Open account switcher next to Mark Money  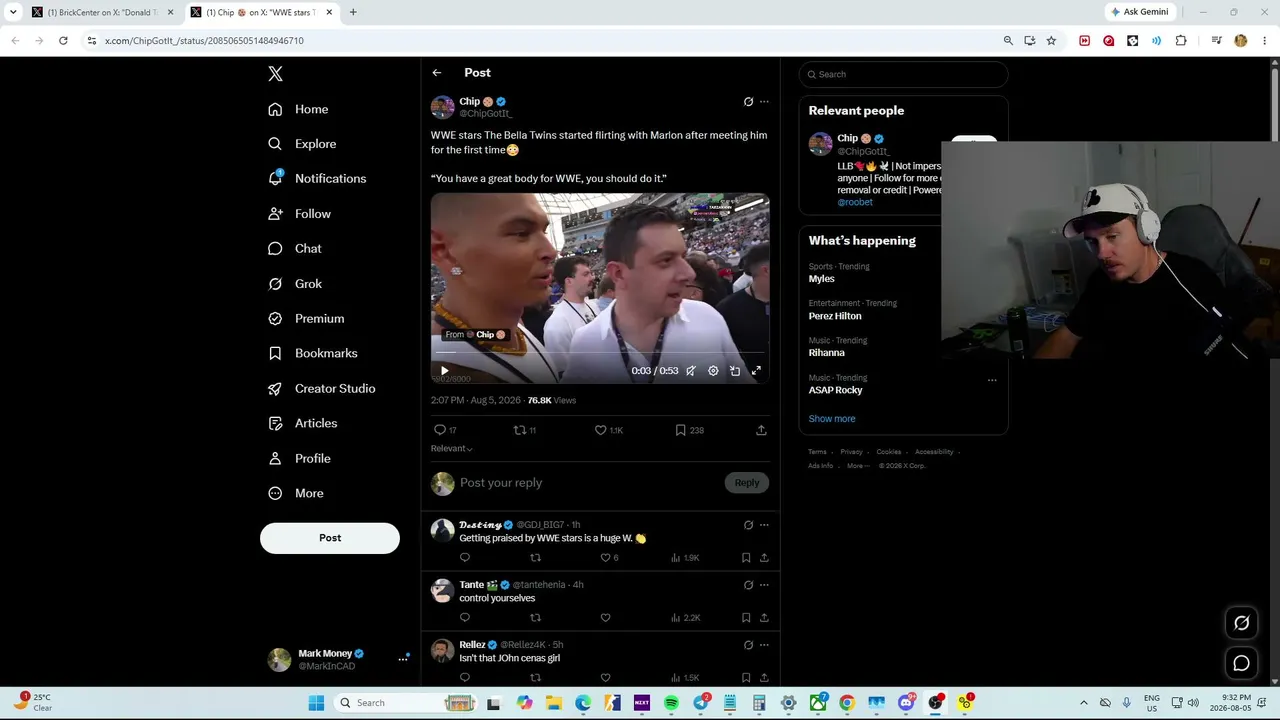coord(403,659)
